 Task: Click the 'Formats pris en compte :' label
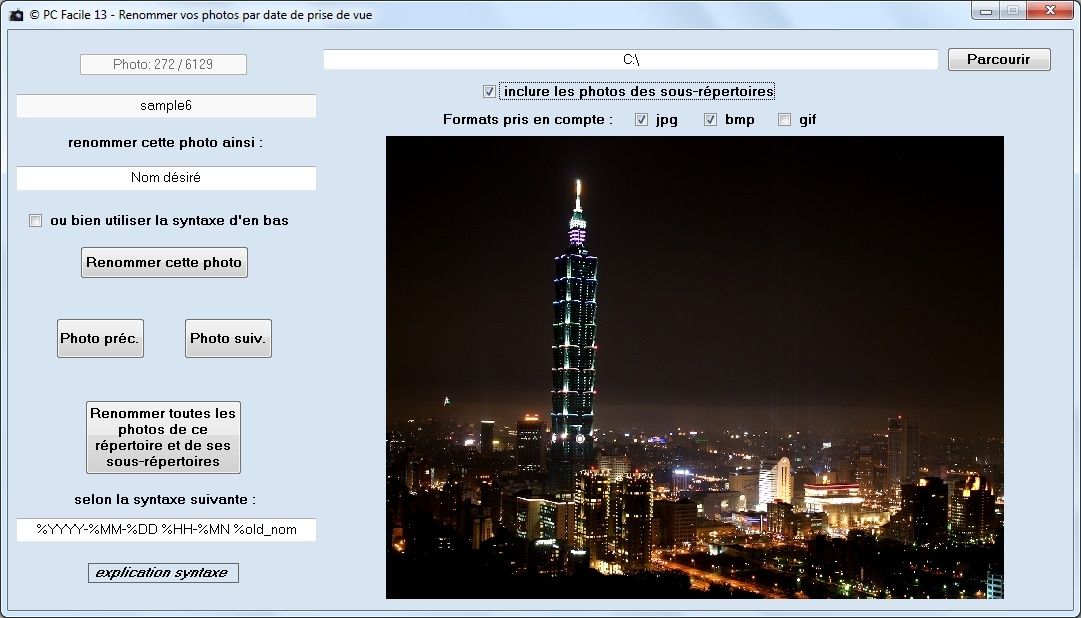point(527,119)
